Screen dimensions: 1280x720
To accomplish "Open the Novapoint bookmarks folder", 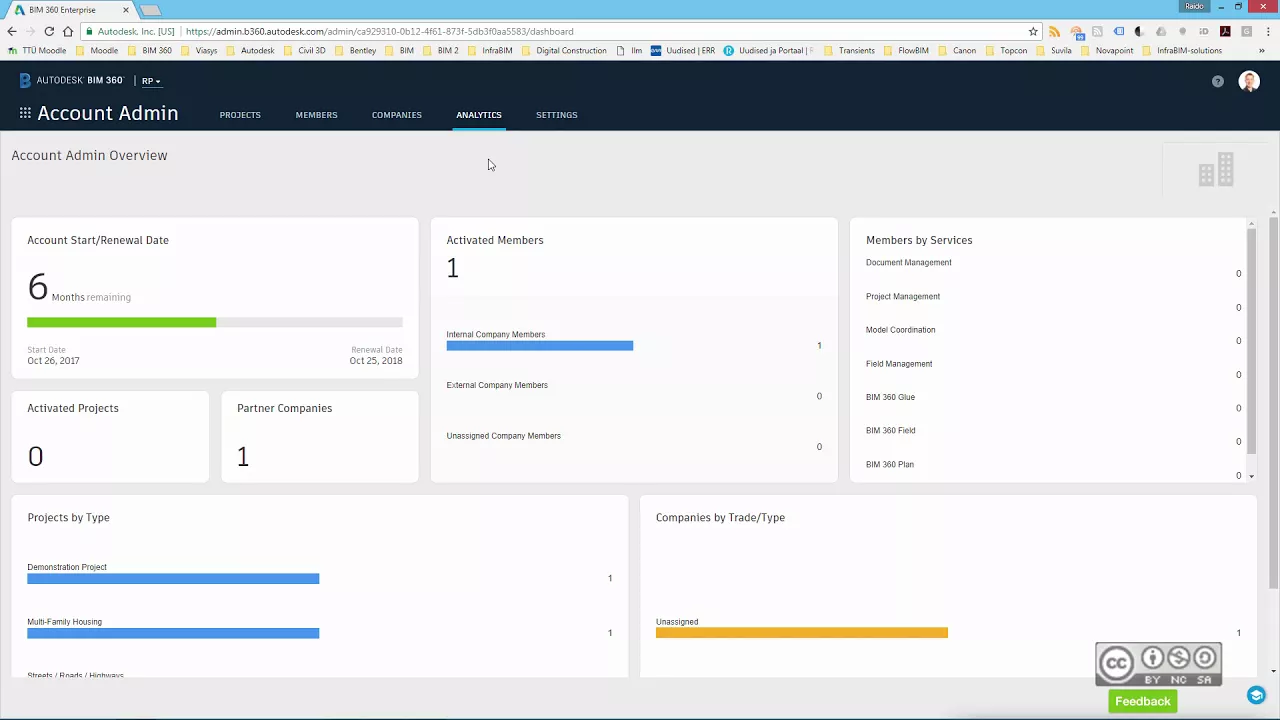I will click(x=1107, y=50).
